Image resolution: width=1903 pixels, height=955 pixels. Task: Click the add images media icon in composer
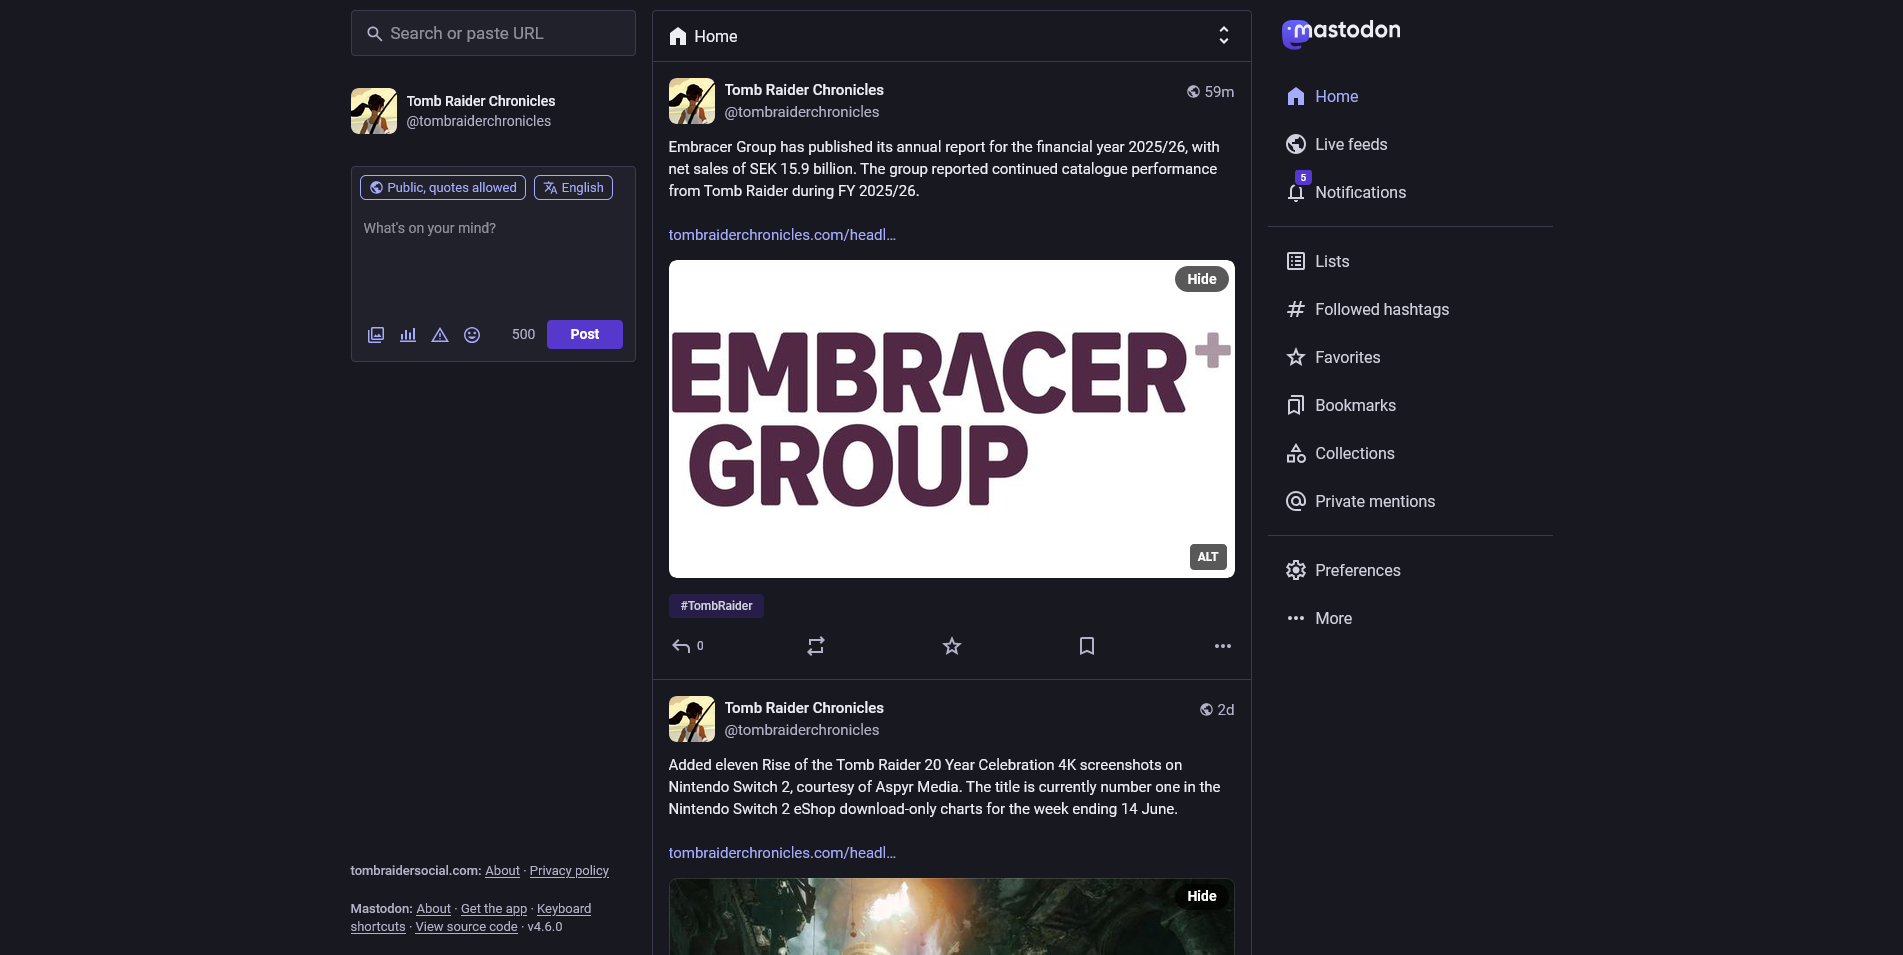(376, 335)
